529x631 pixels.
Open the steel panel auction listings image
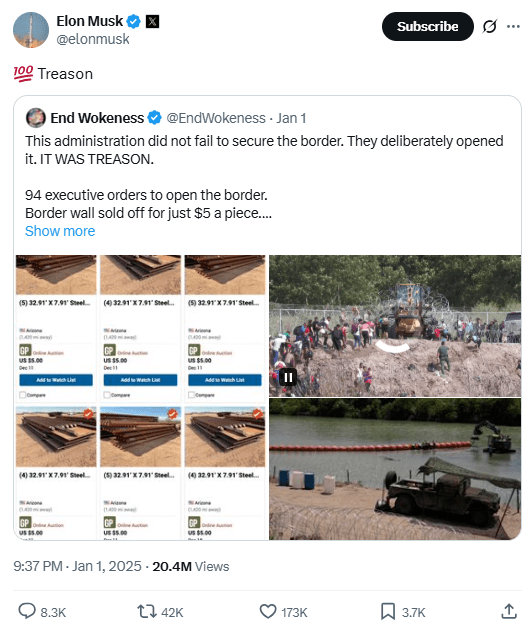(141, 398)
